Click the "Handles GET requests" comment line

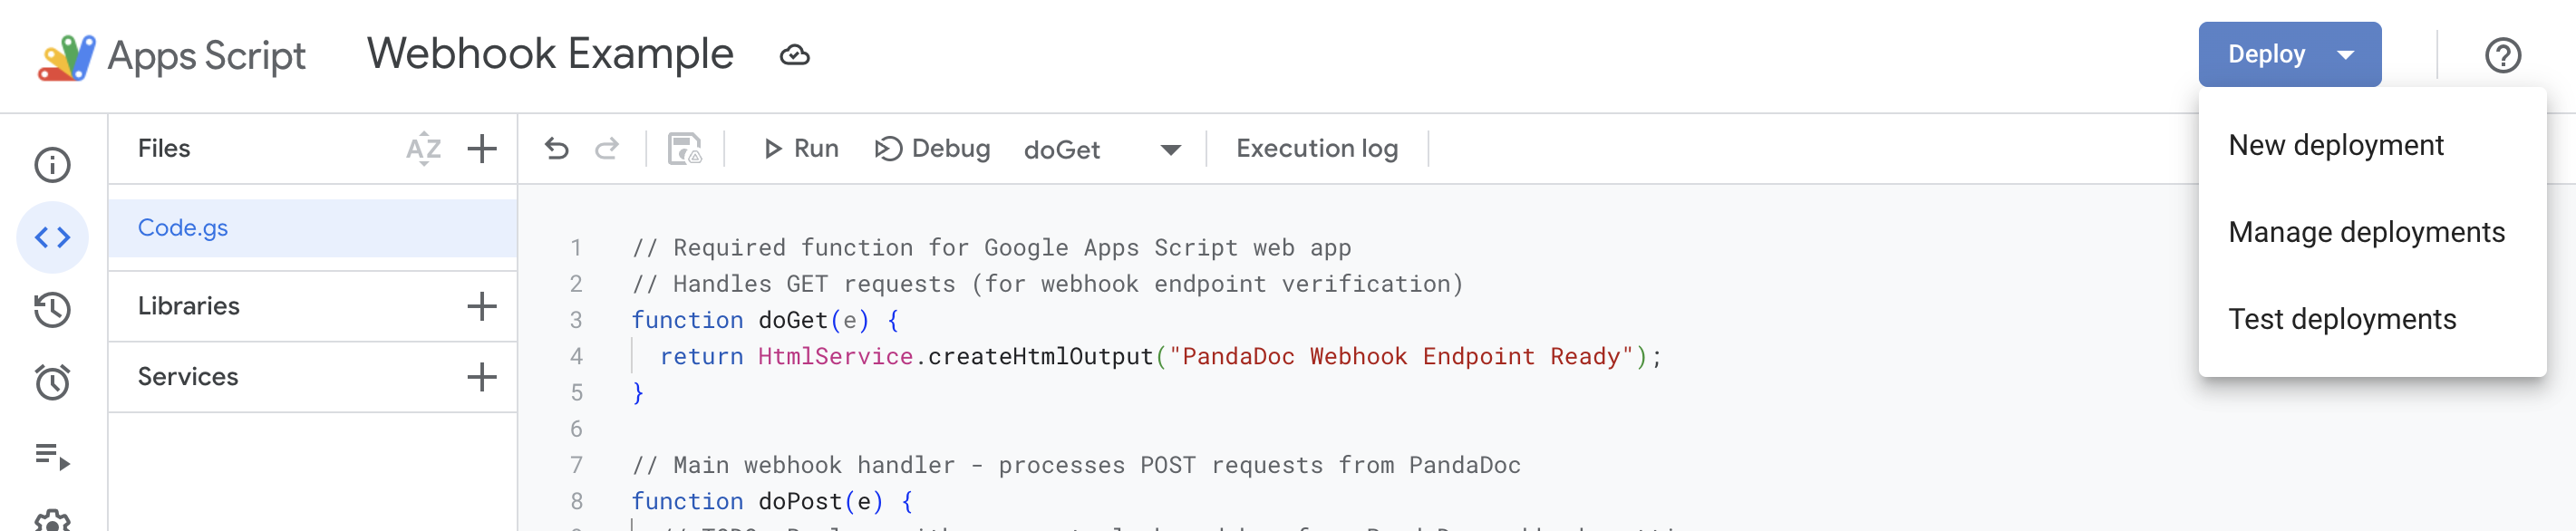1047,284
